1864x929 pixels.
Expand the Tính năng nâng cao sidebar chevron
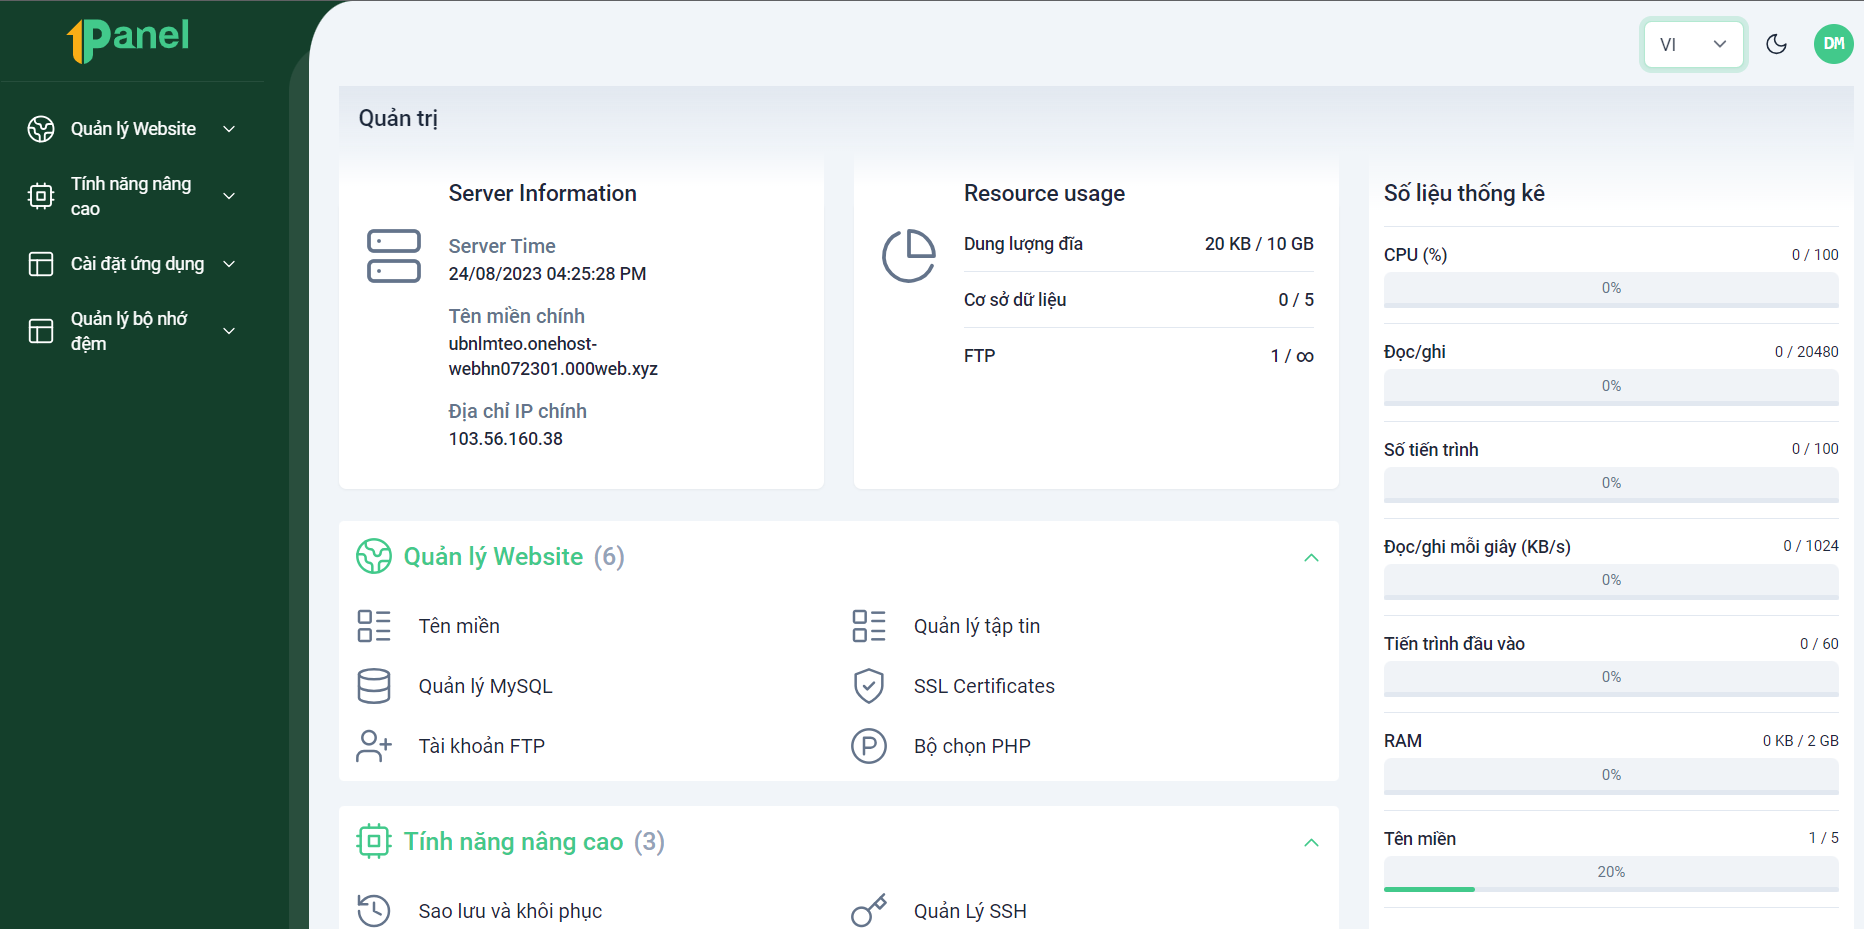click(229, 196)
